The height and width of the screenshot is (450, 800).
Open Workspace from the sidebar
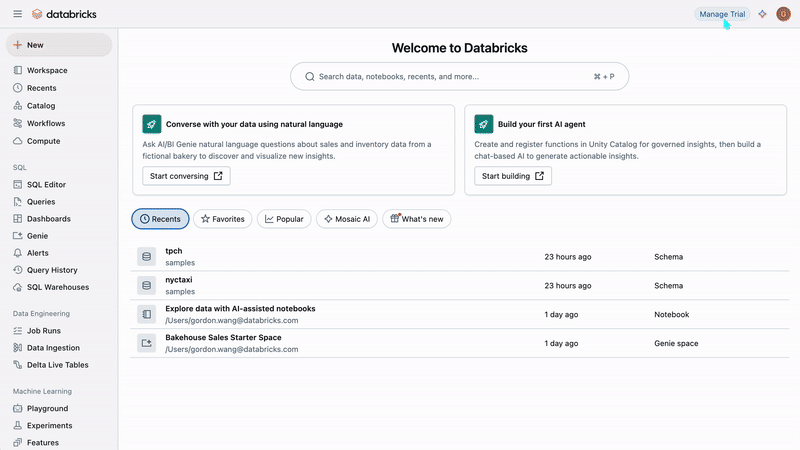tap(47, 71)
